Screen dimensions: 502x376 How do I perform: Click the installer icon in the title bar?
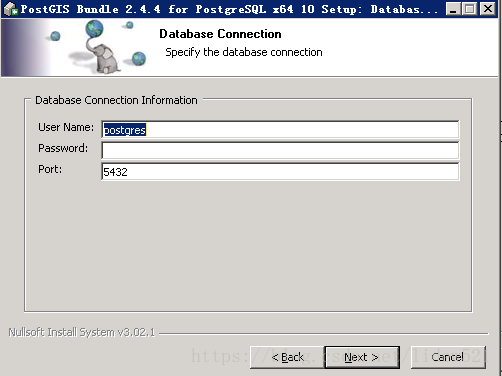(10, 9)
